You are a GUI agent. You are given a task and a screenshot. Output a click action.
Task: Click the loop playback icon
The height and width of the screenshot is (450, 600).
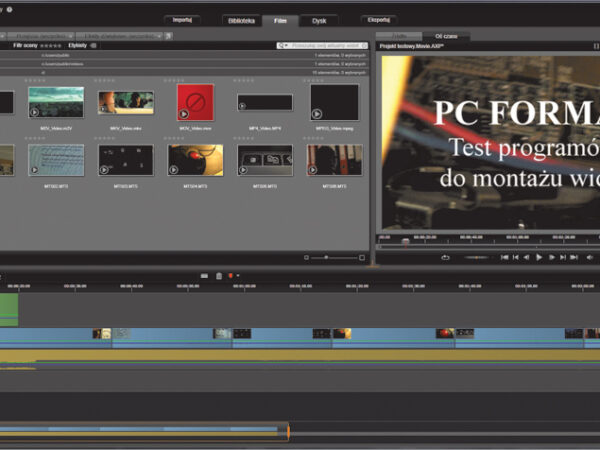coord(446,257)
